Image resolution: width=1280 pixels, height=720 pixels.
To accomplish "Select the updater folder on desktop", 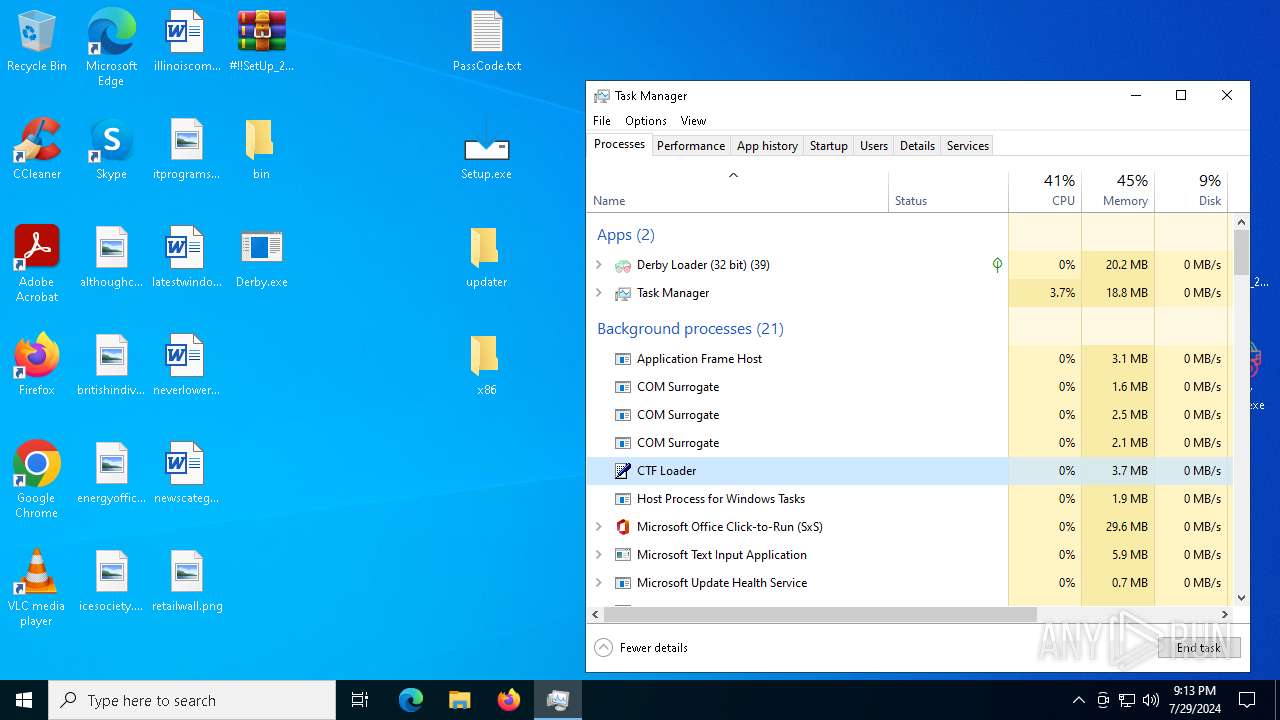I will [487, 258].
